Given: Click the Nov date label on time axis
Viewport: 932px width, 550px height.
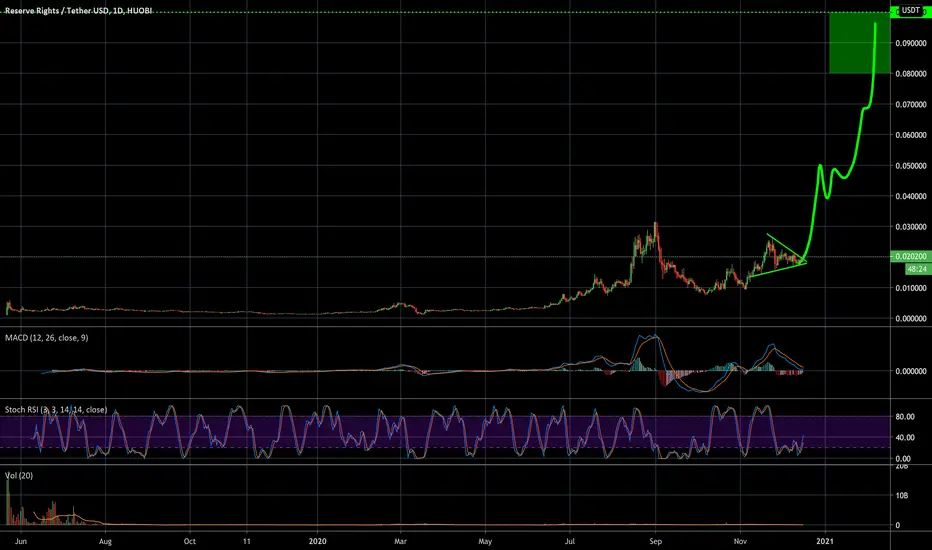Looking at the screenshot, I should click(x=740, y=541).
